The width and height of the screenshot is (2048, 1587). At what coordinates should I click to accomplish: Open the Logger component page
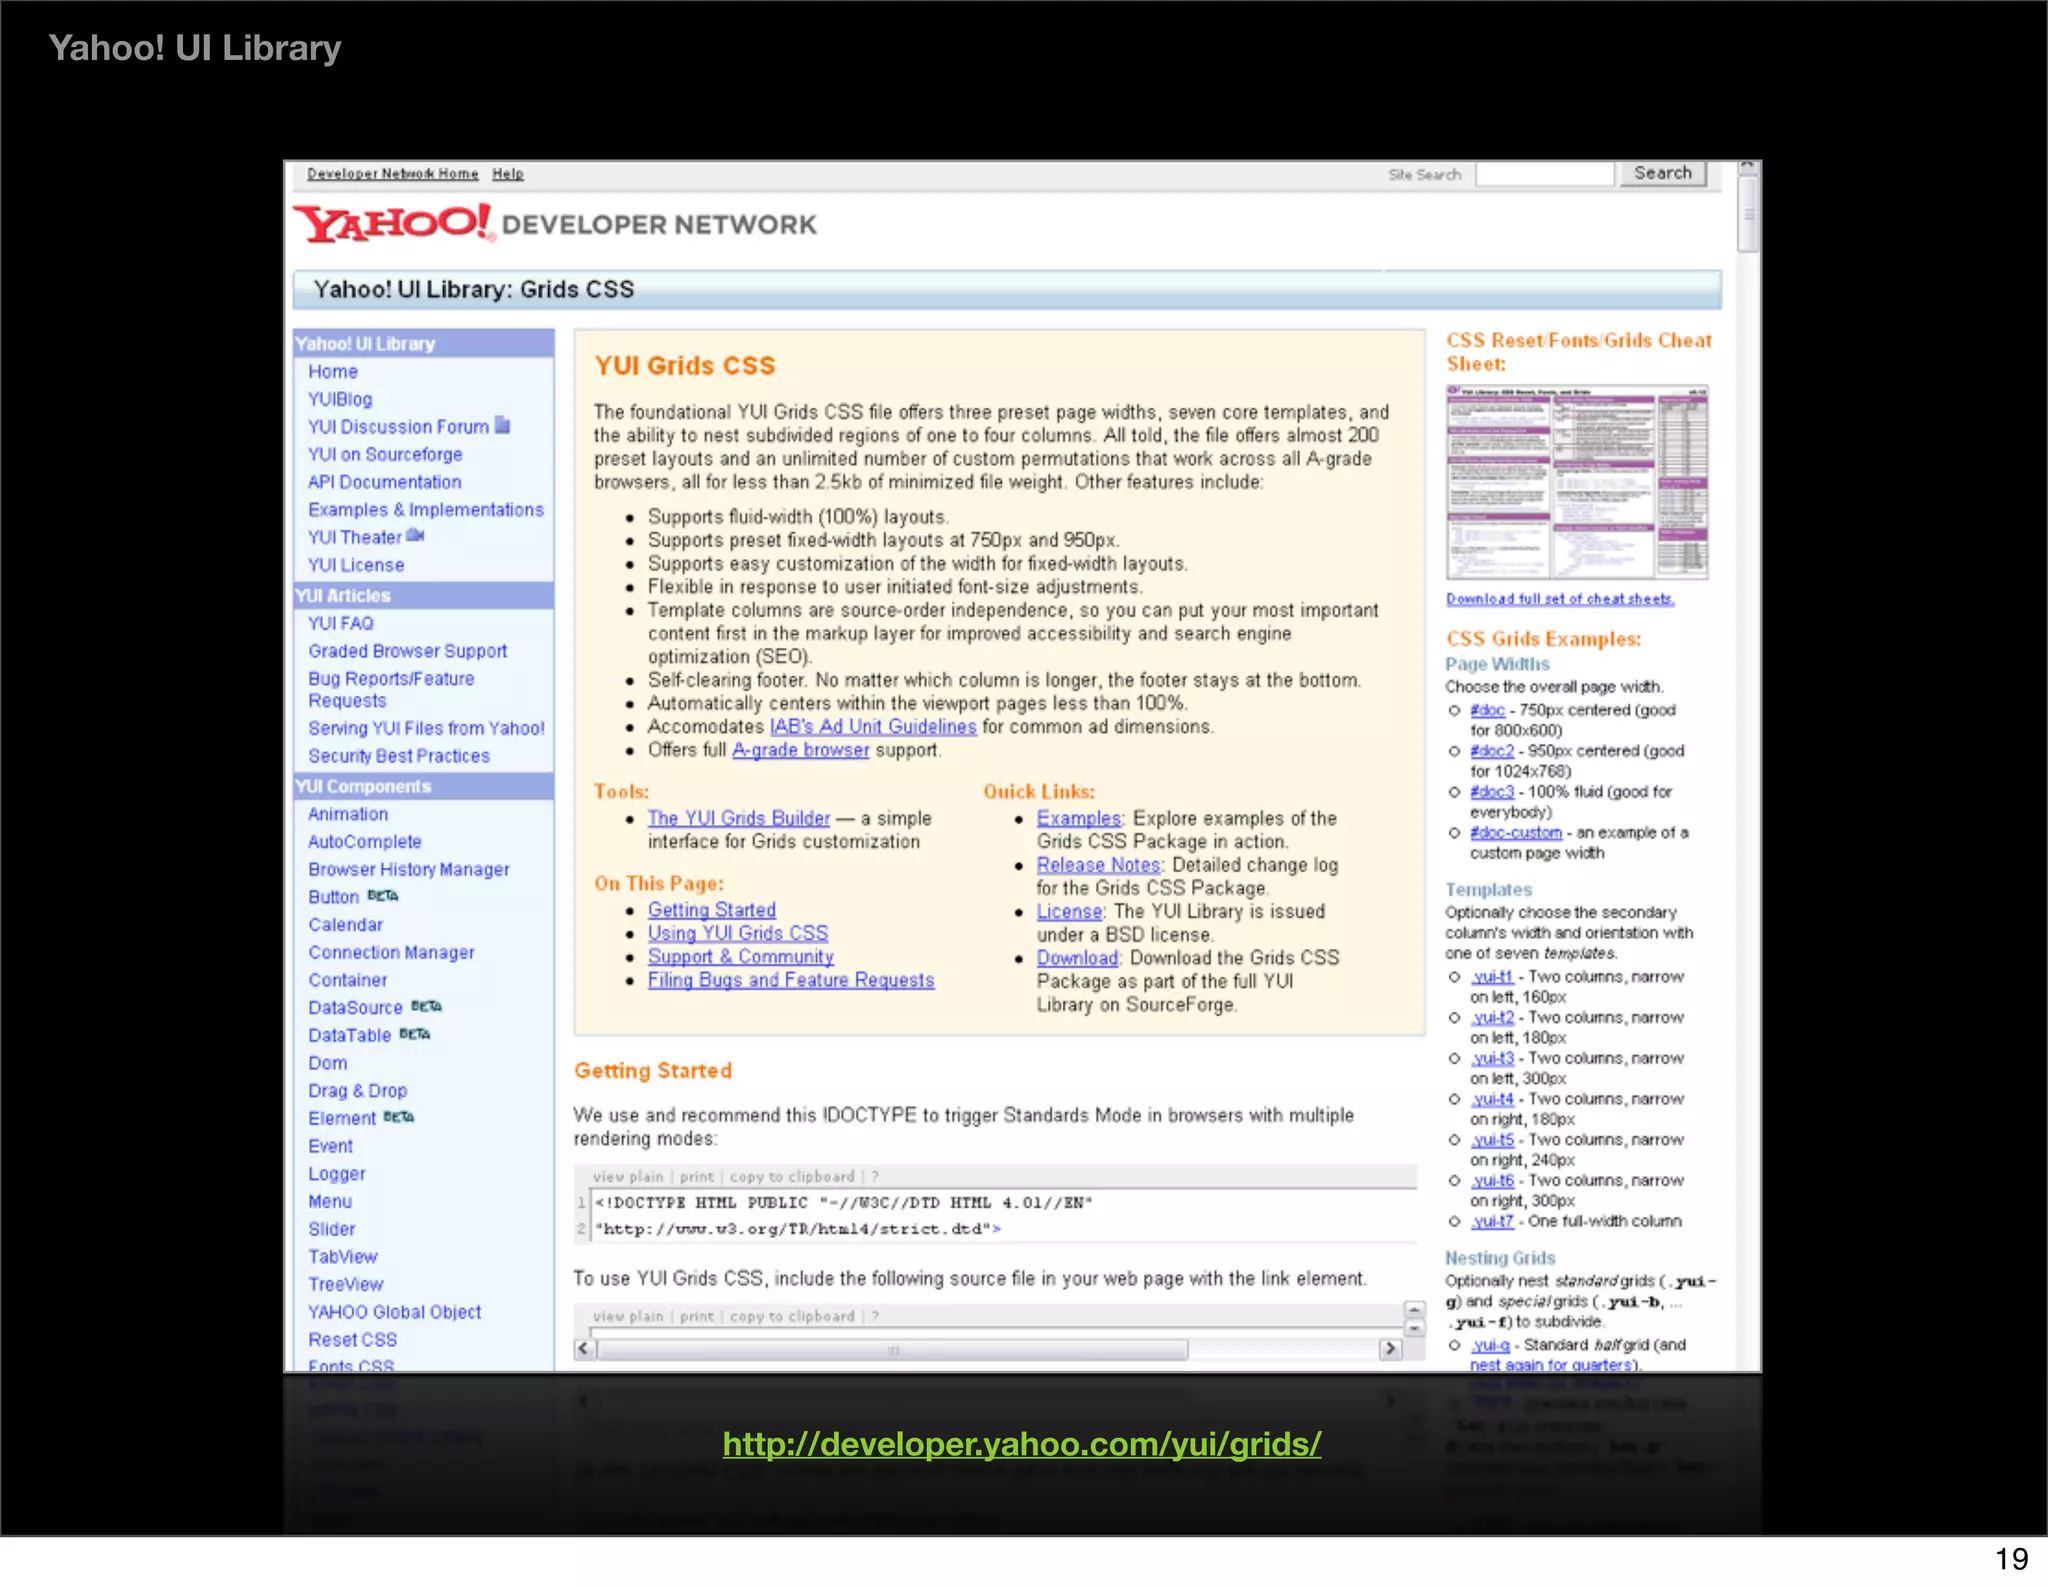tap(337, 1174)
